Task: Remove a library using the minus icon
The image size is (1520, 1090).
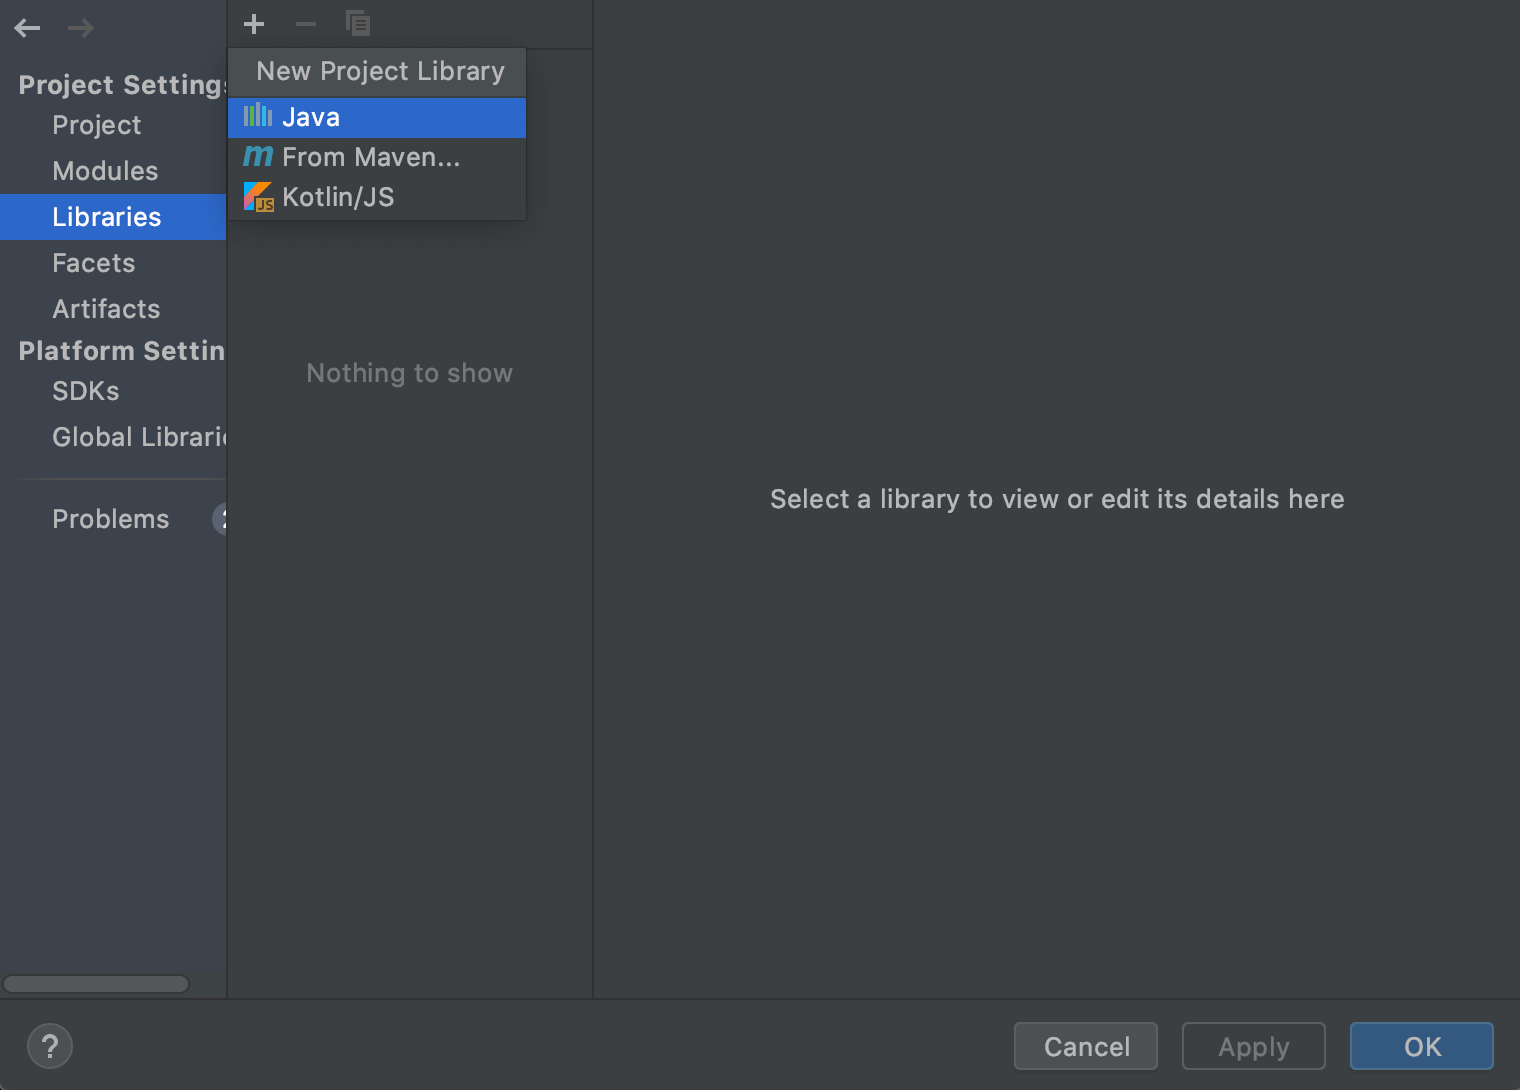Action: [x=306, y=23]
